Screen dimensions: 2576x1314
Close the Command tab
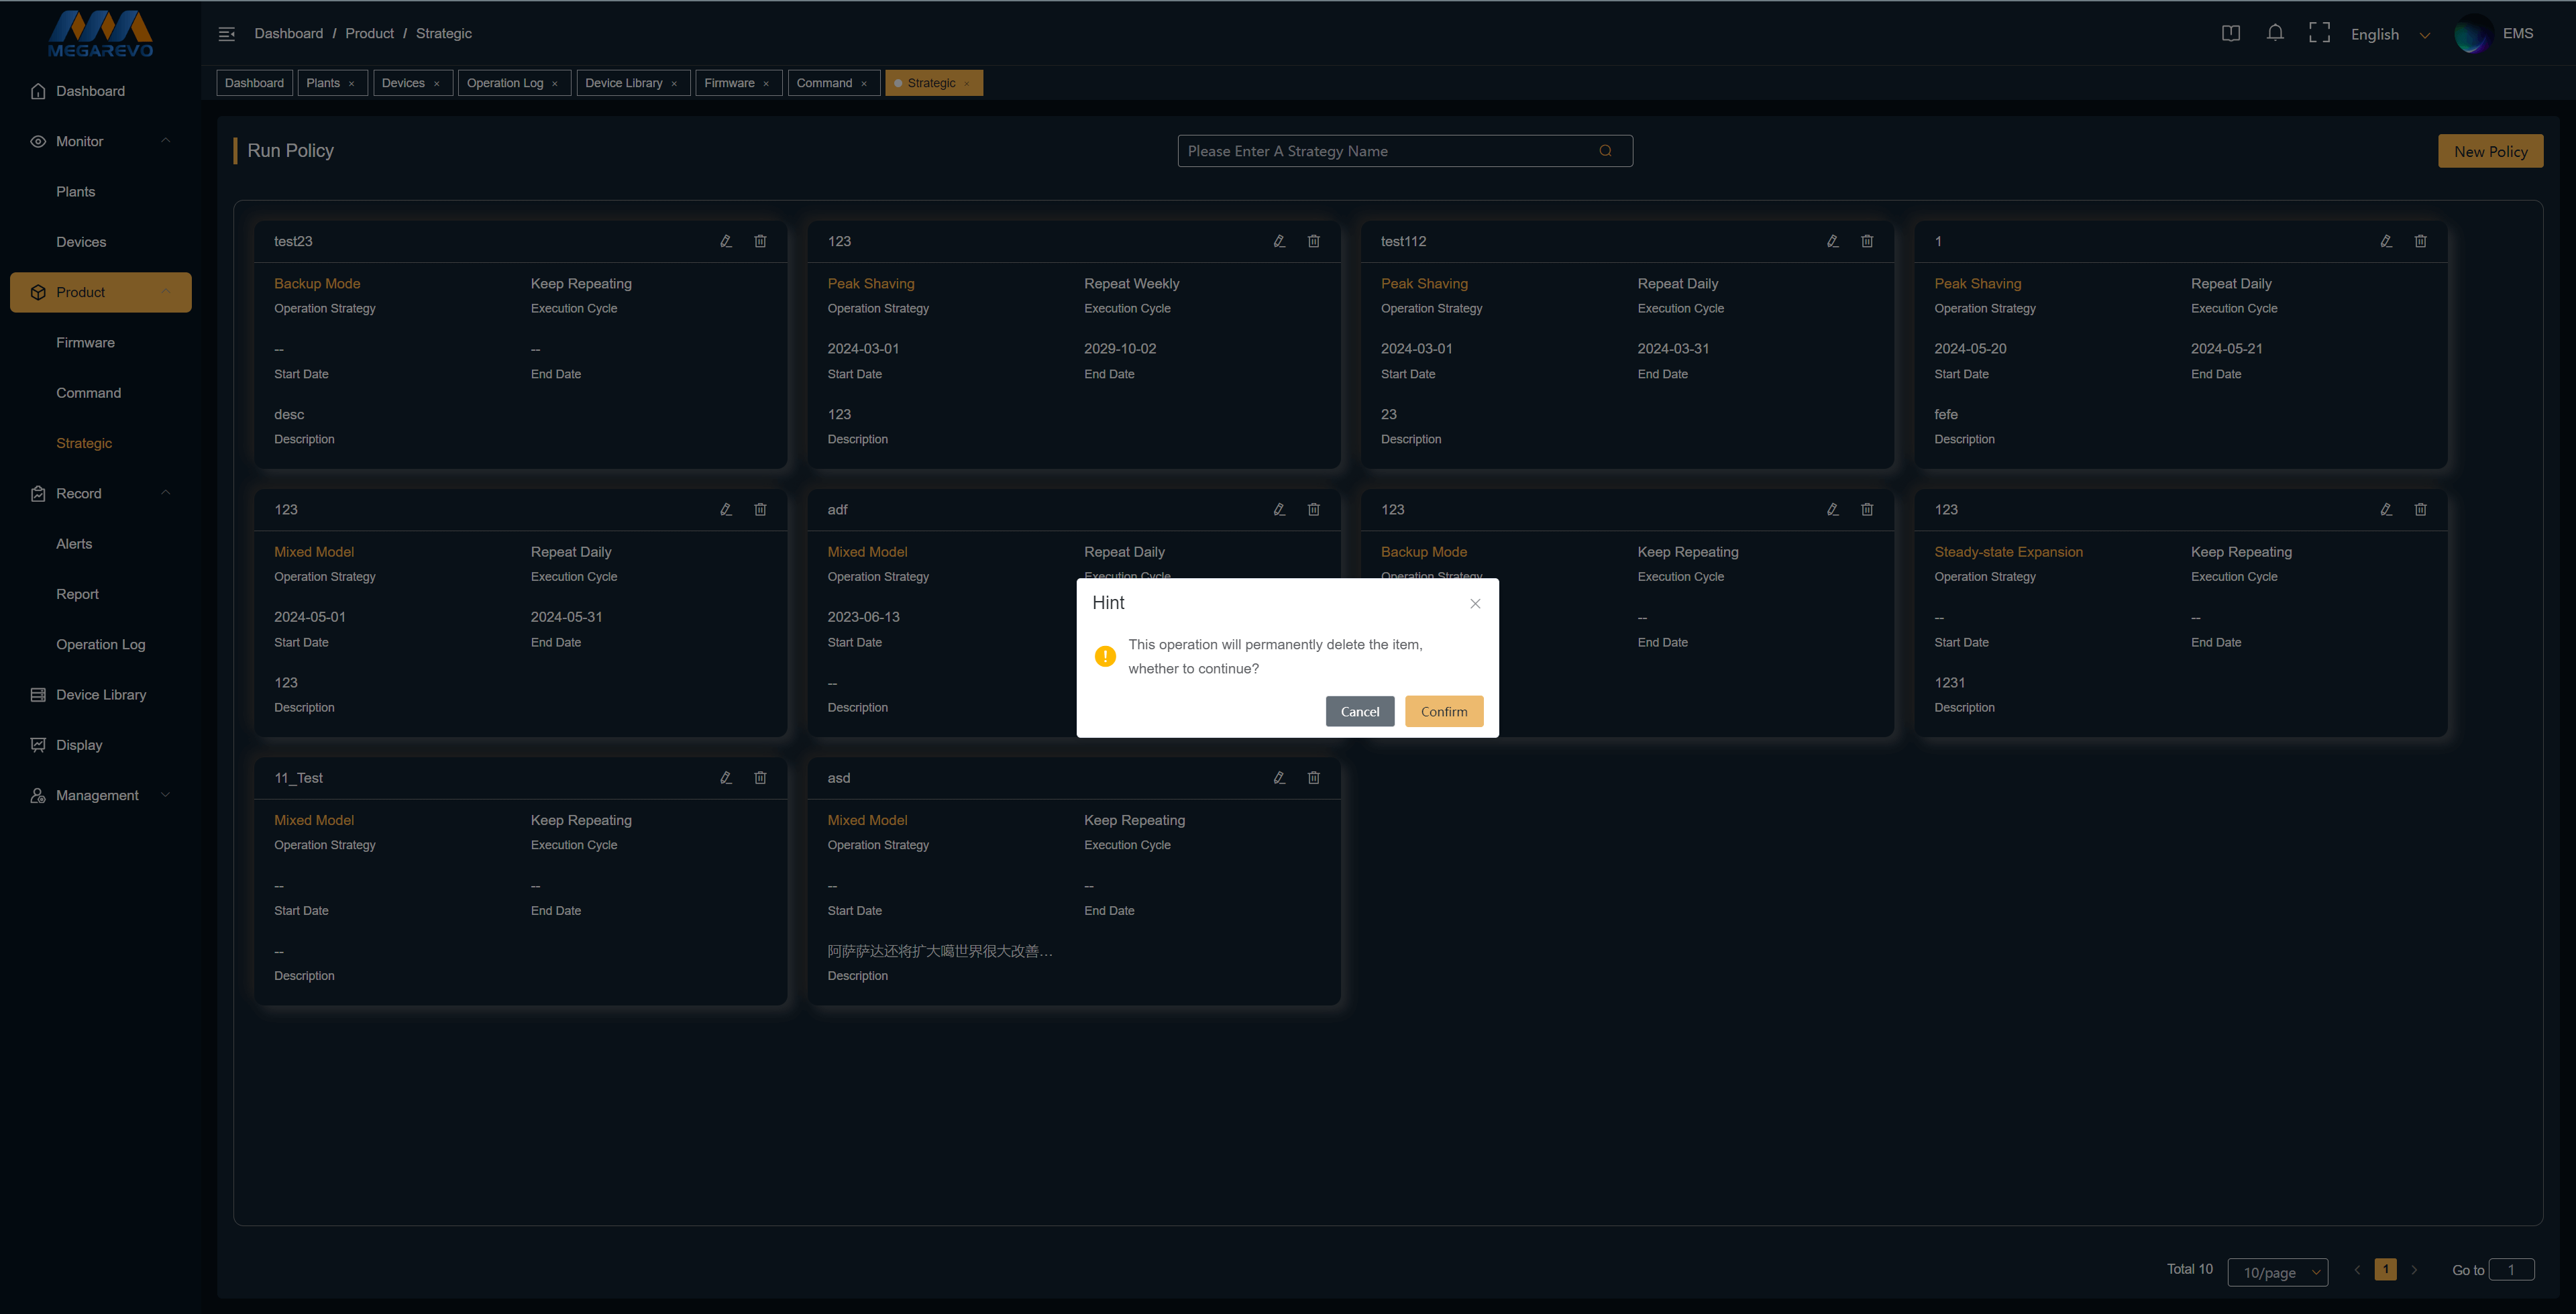(x=864, y=84)
